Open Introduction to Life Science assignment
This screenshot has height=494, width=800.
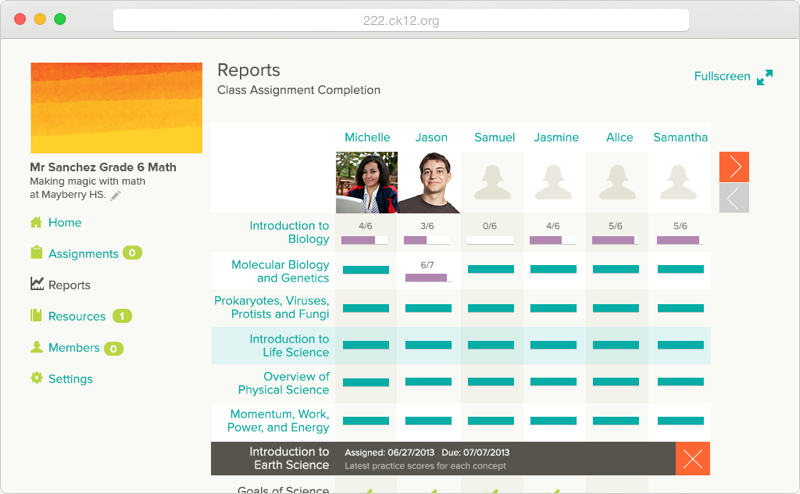pos(289,345)
